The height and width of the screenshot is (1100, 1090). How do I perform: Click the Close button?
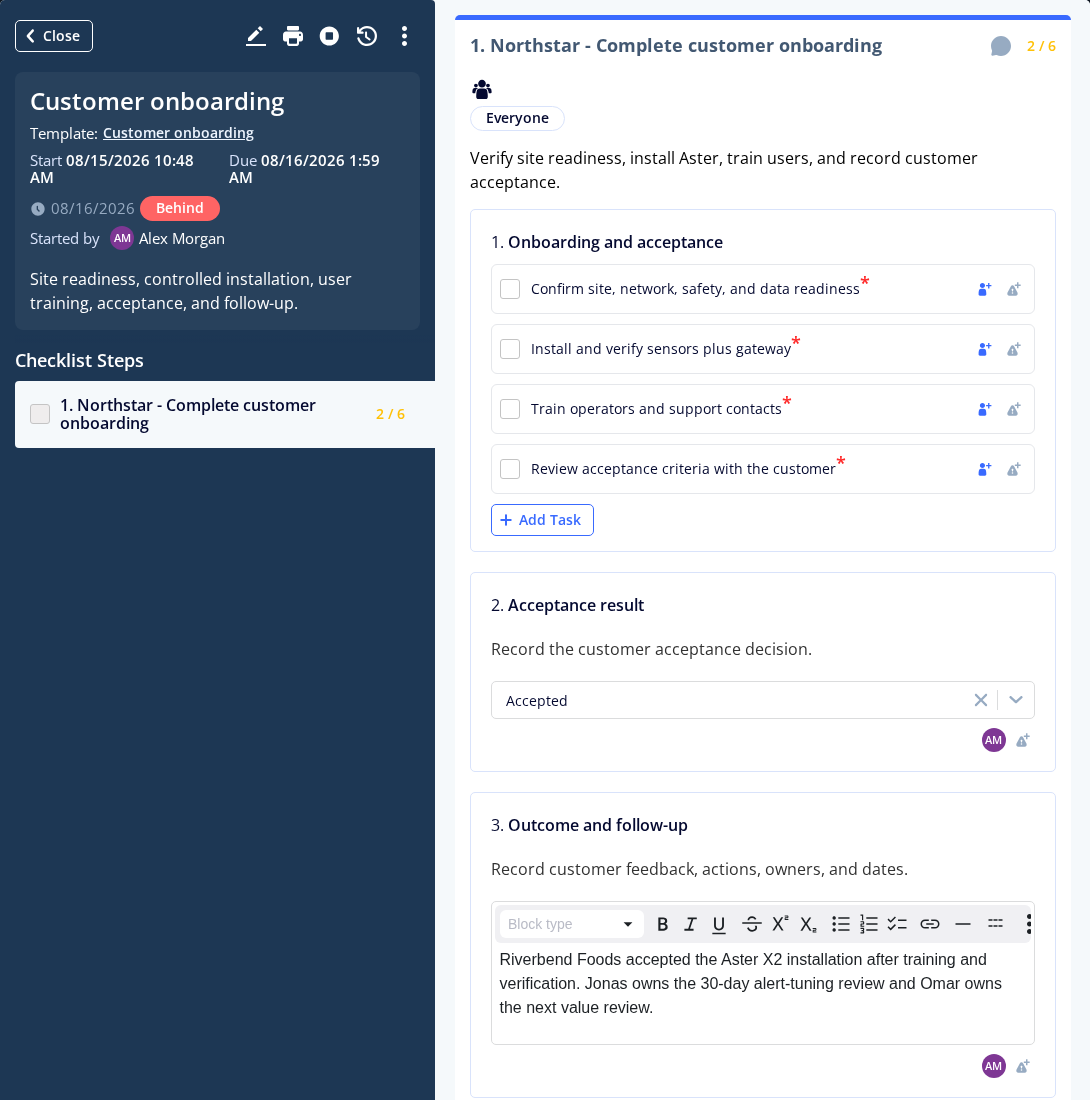[54, 36]
